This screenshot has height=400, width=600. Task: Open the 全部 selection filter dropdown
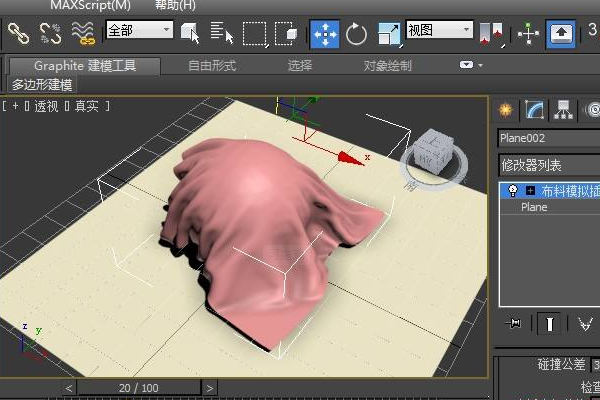pyautogui.click(x=139, y=31)
